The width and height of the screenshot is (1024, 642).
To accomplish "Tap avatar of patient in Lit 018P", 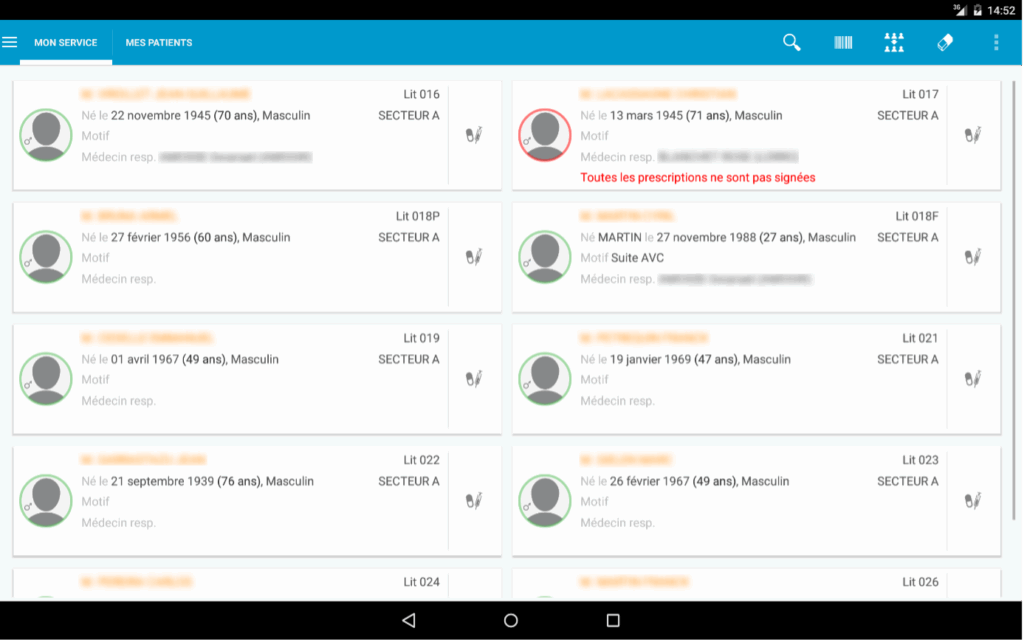I will pyautogui.click(x=46, y=257).
